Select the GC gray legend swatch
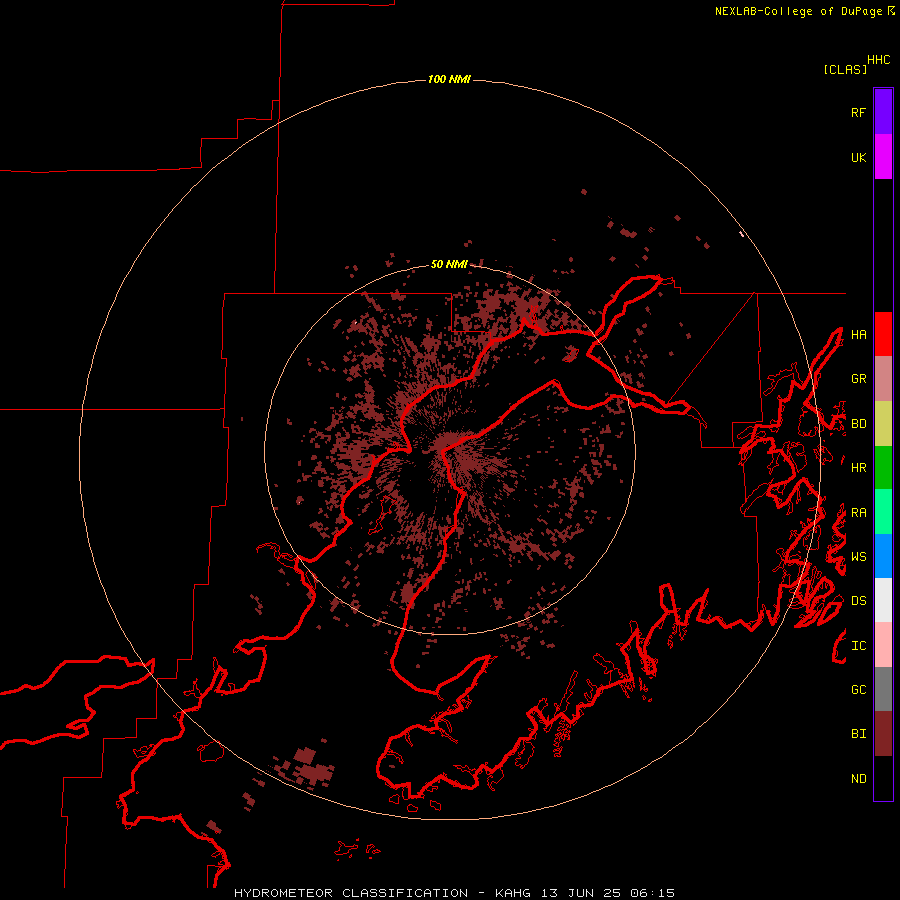 tap(883, 689)
